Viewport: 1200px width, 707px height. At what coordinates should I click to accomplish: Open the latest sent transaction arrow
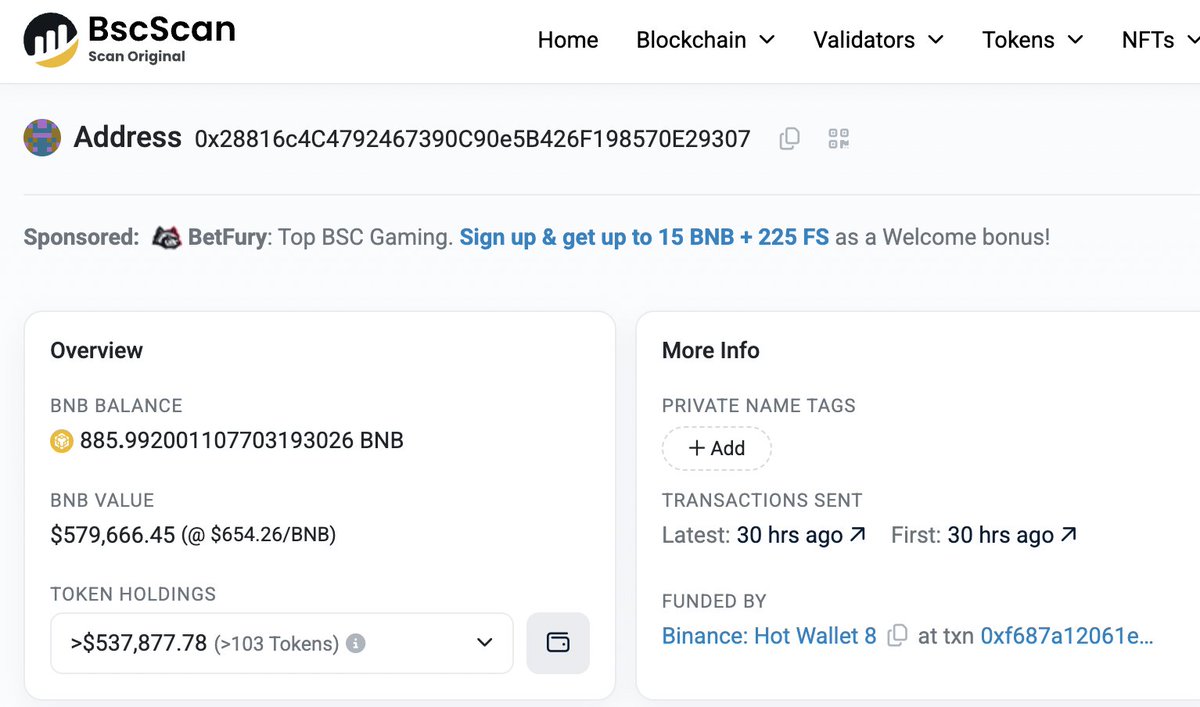(x=857, y=535)
